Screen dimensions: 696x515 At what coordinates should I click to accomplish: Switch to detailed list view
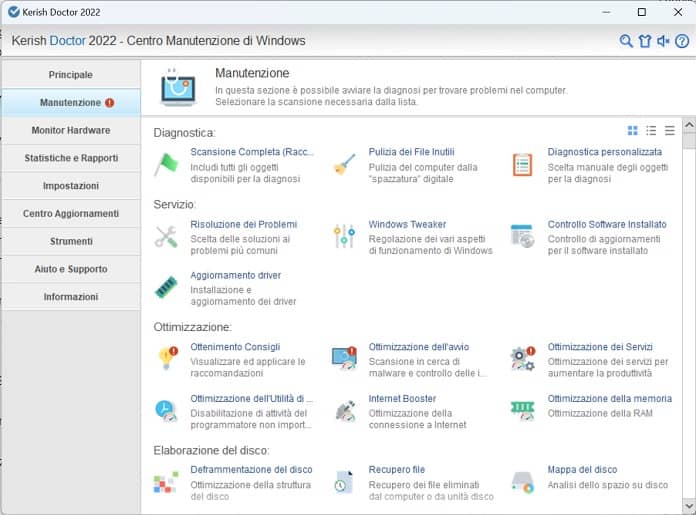point(651,131)
